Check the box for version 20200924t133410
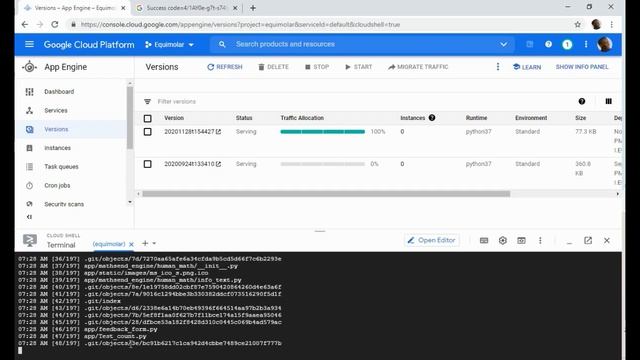The image size is (640, 360). (x=148, y=164)
